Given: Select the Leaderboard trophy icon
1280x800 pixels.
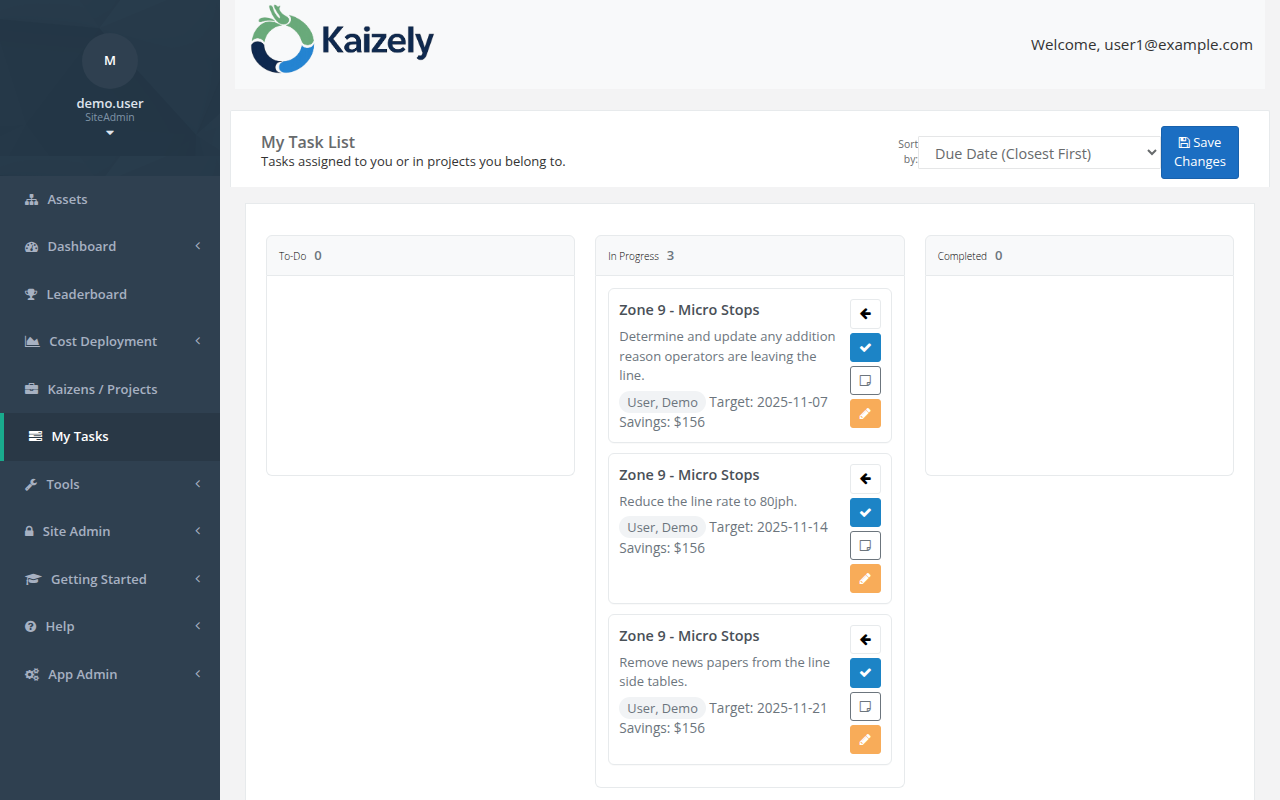Looking at the screenshot, I should click(33, 294).
